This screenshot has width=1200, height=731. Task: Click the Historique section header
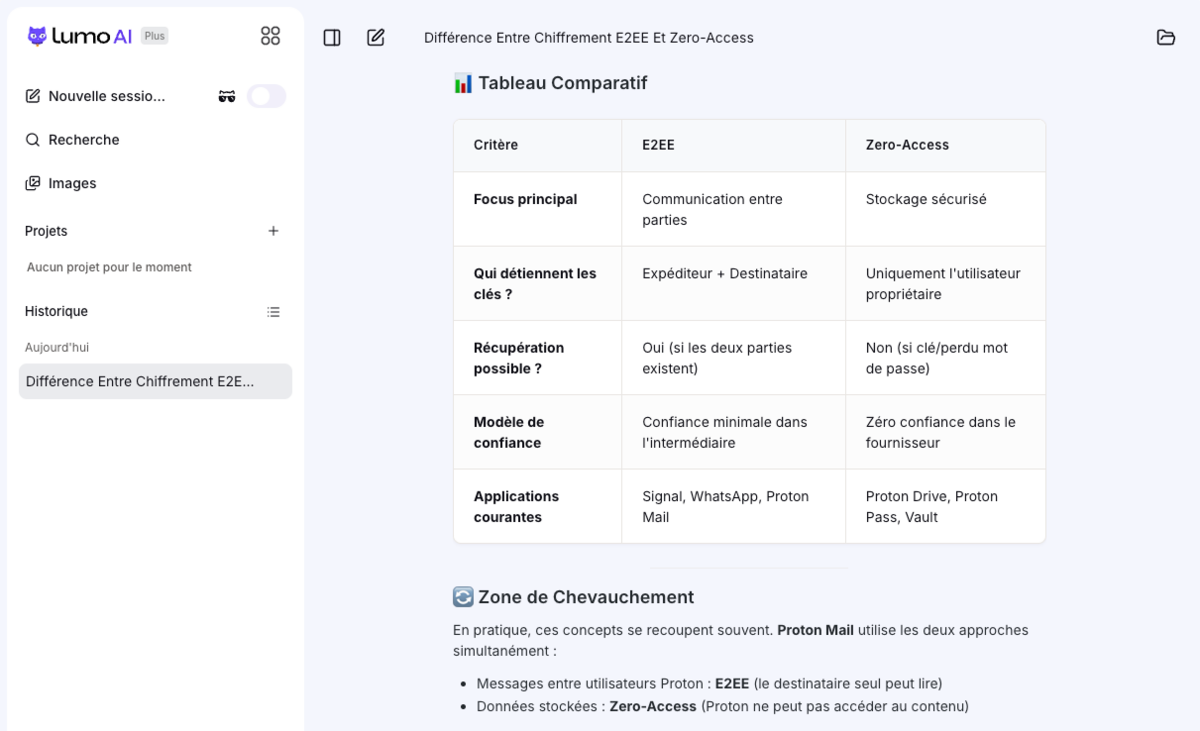[56, 311]
